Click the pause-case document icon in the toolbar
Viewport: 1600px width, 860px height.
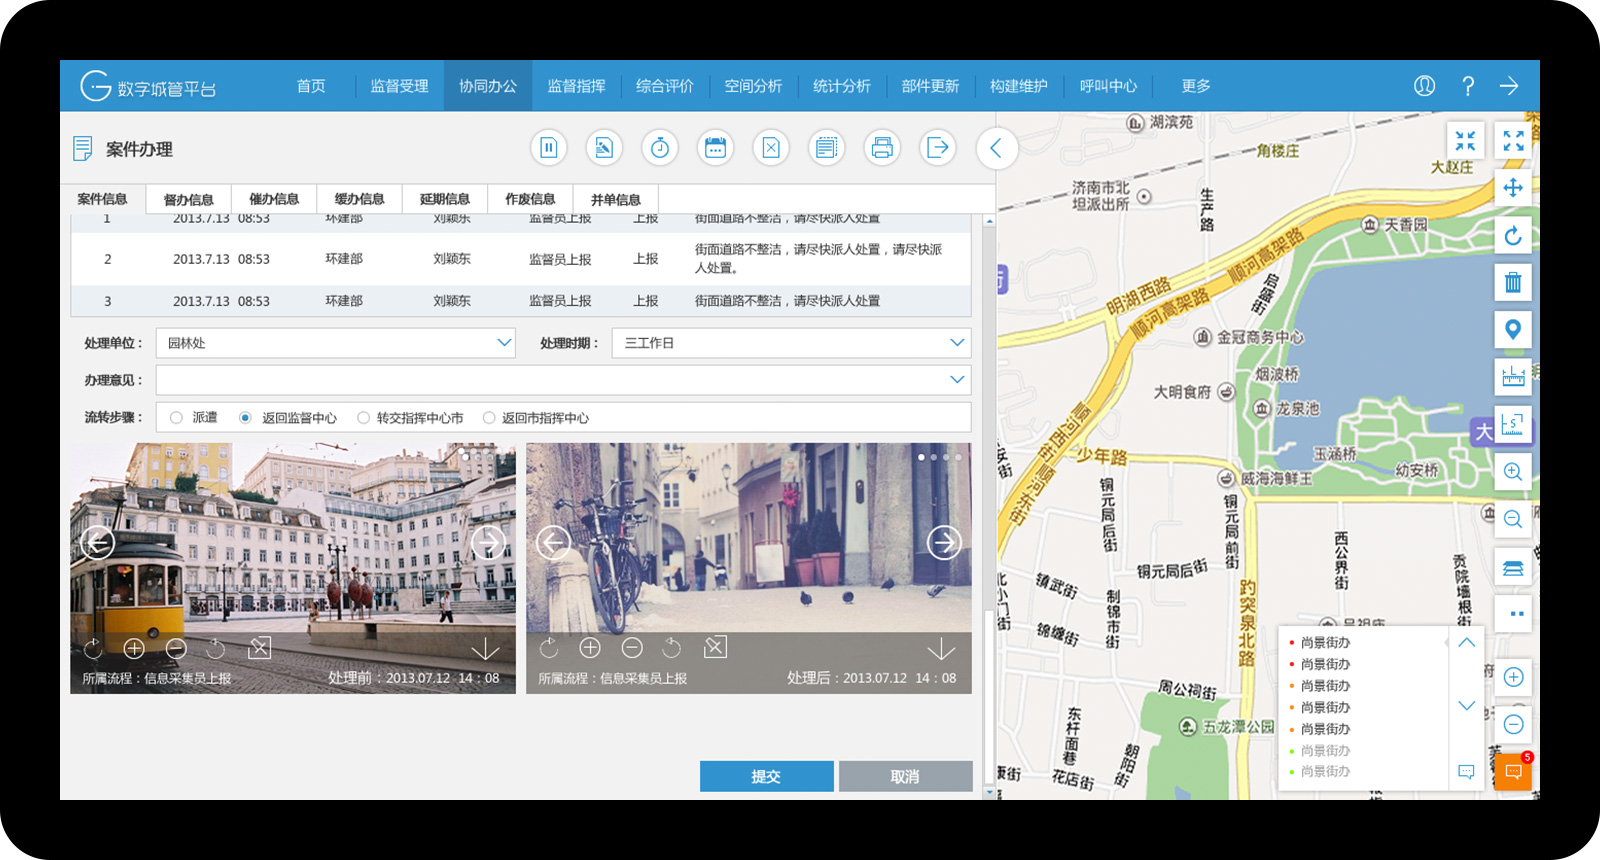pos(548,148)
